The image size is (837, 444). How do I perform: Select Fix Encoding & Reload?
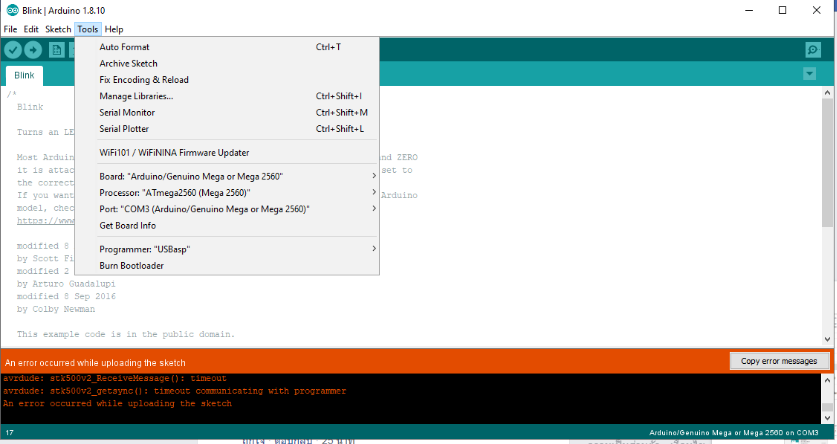[x=227, y=80]
